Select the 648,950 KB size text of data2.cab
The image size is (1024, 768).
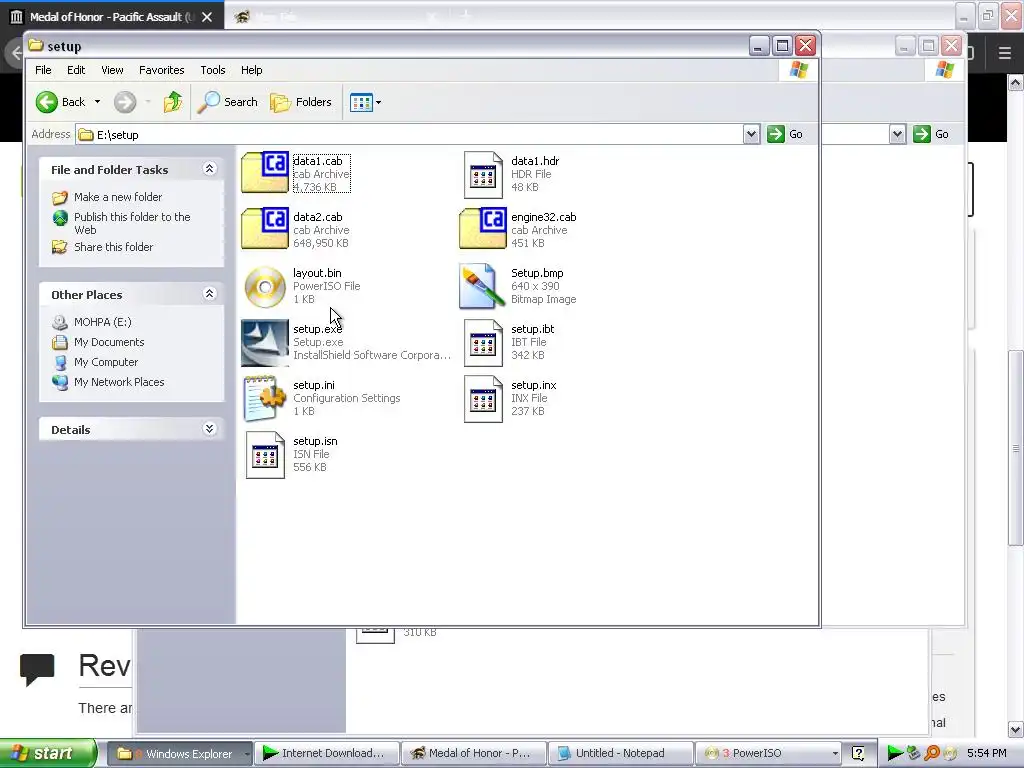(x=321, y=243)
